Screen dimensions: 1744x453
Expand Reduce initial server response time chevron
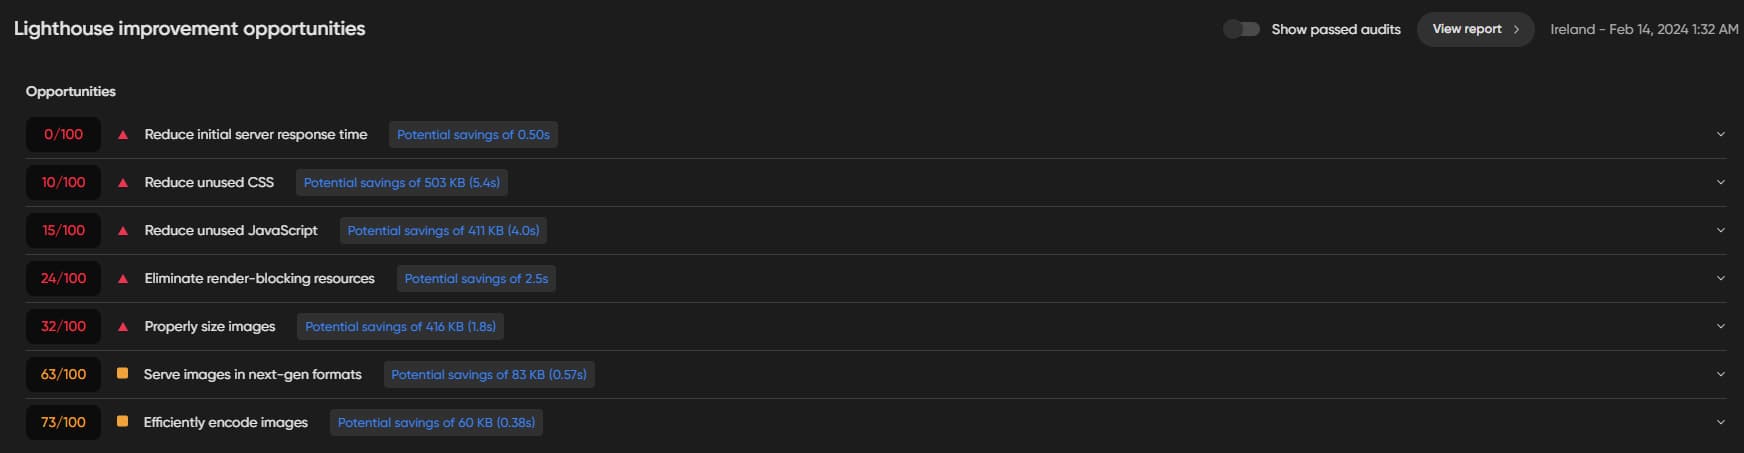pyautogui.click(x=1720, y=134)
